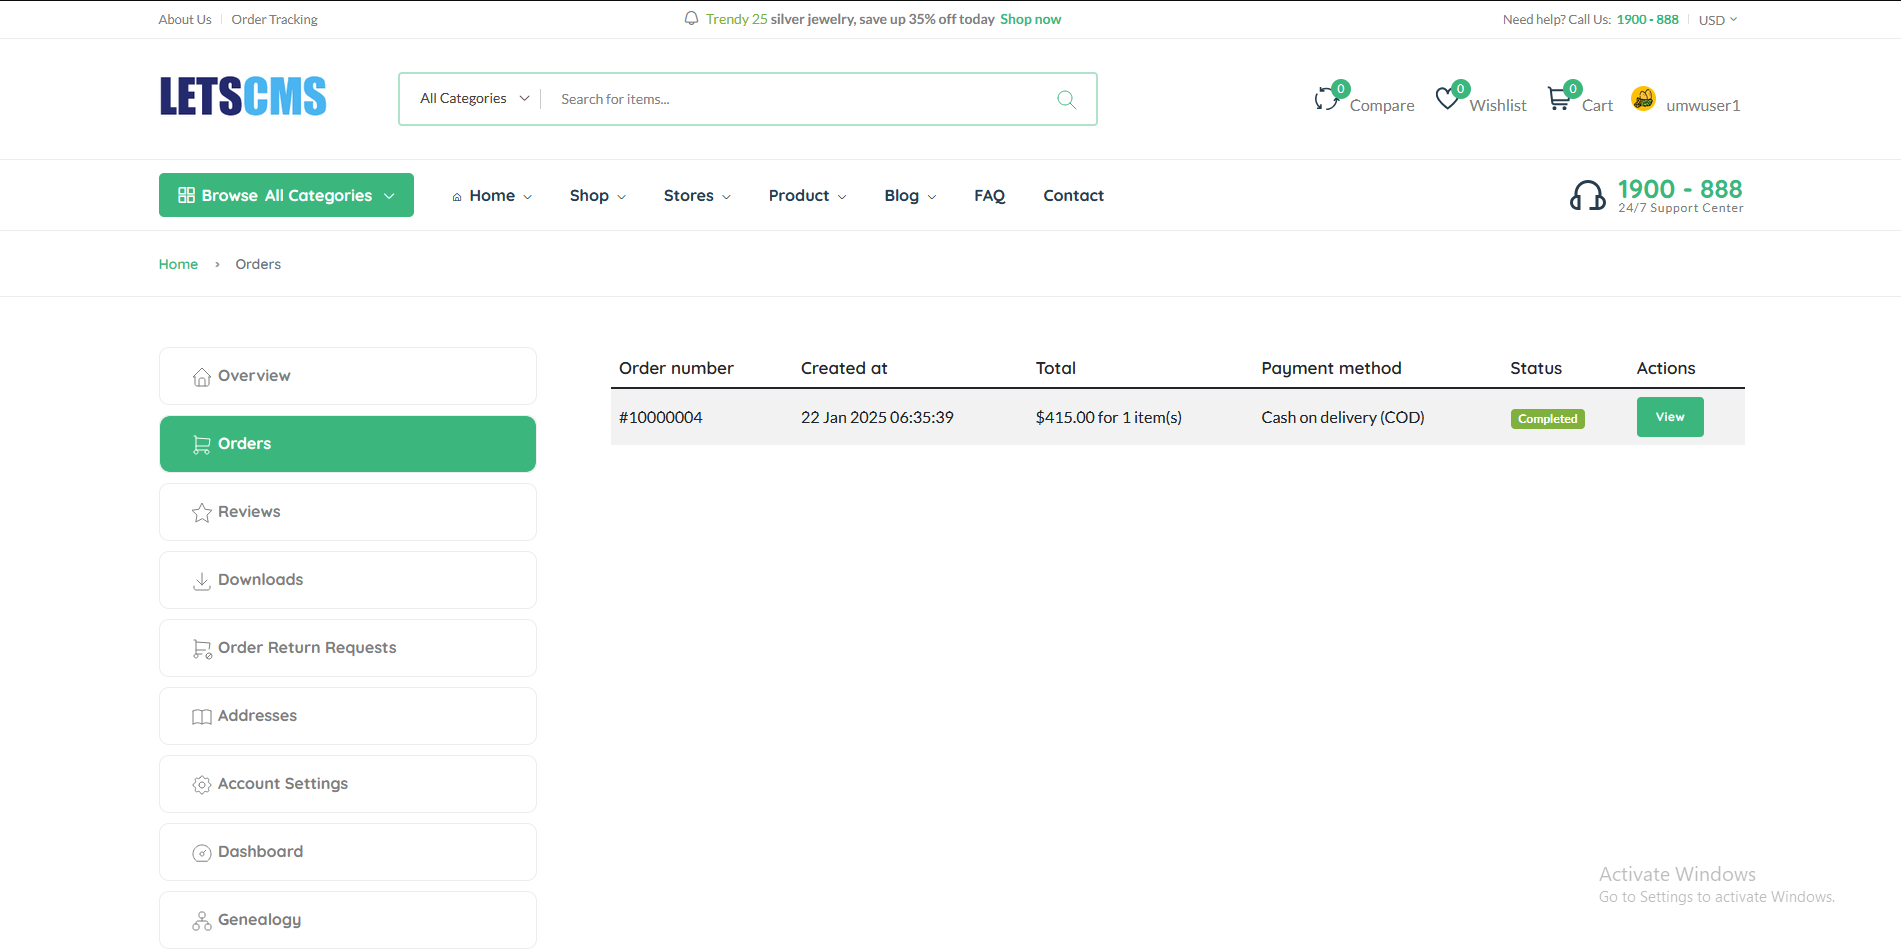
Task: Open the Shop menu
Action: (x=597, y=196)
